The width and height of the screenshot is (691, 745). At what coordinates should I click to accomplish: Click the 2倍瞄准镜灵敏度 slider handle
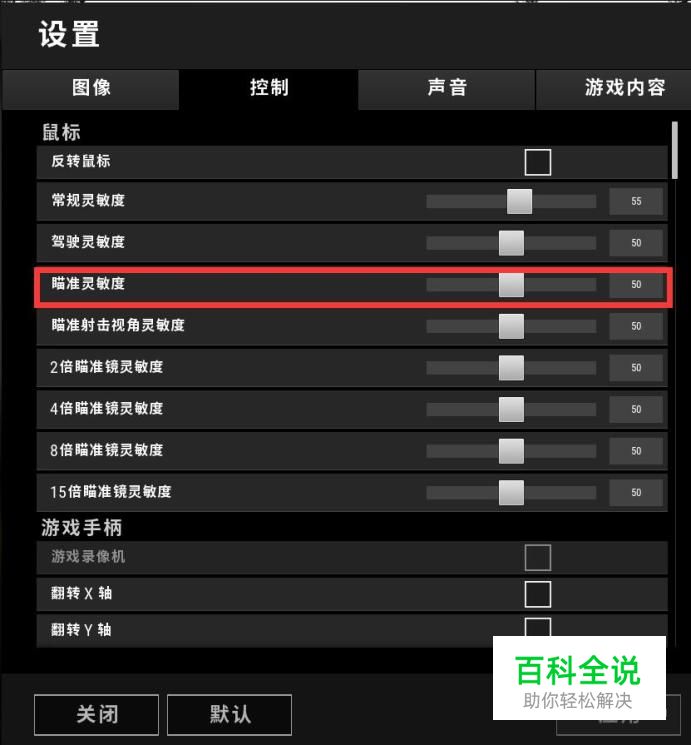pos(511,368)
